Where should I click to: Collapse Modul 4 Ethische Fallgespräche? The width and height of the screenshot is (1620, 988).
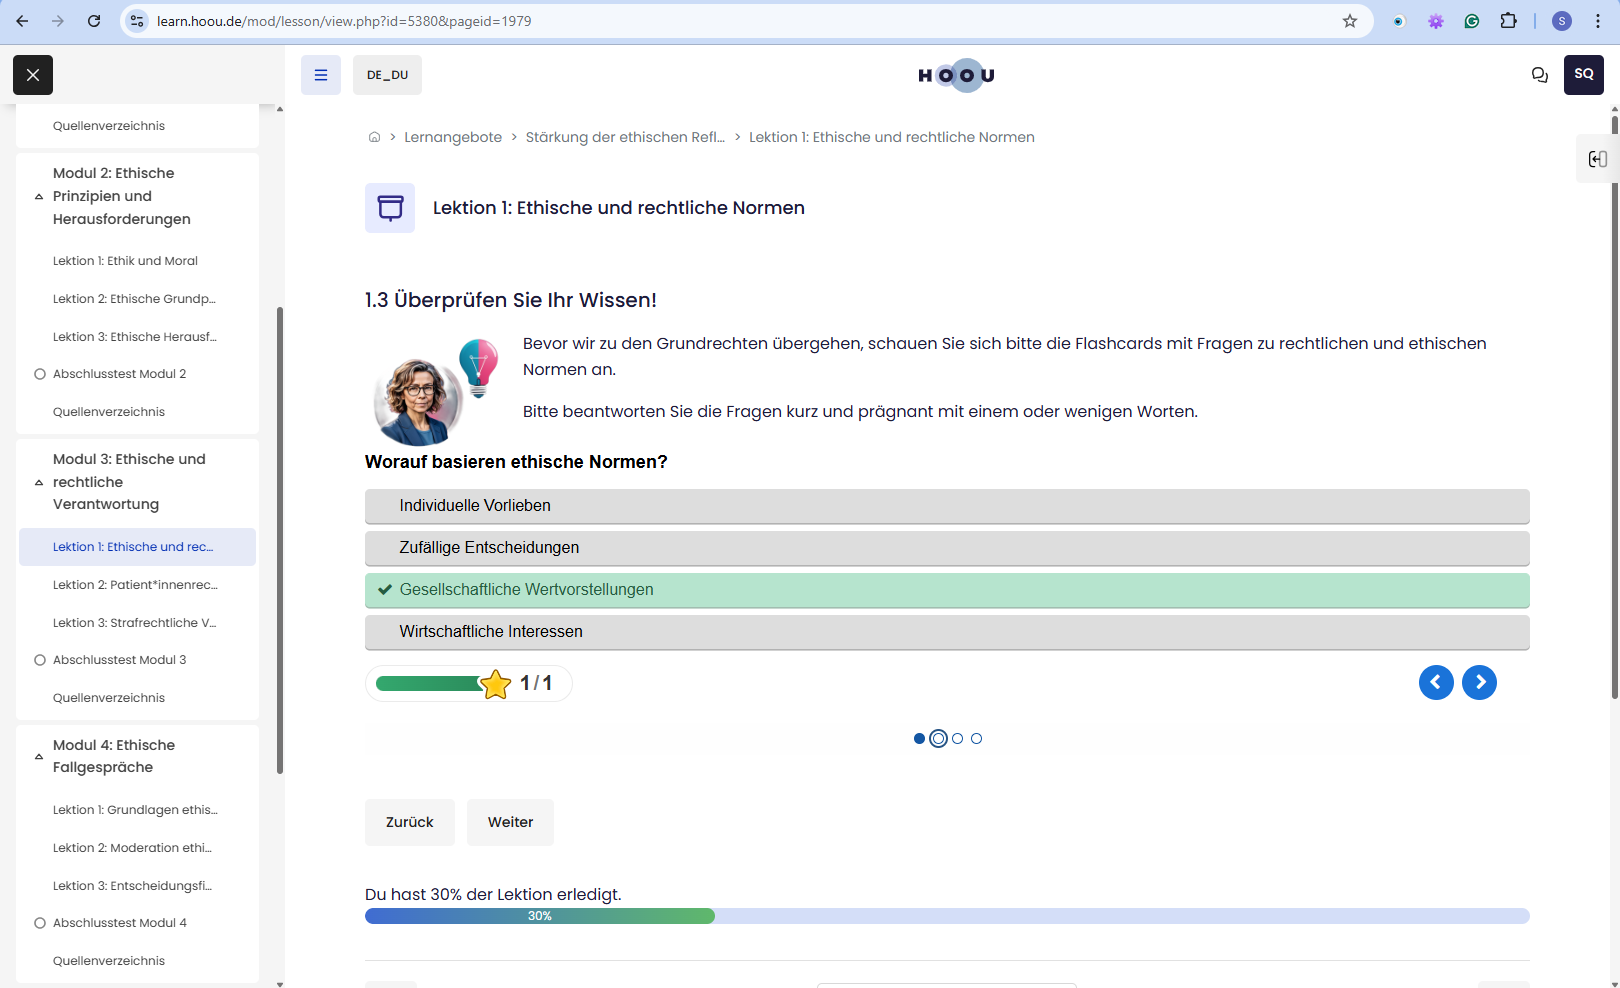tap(39, 757)
